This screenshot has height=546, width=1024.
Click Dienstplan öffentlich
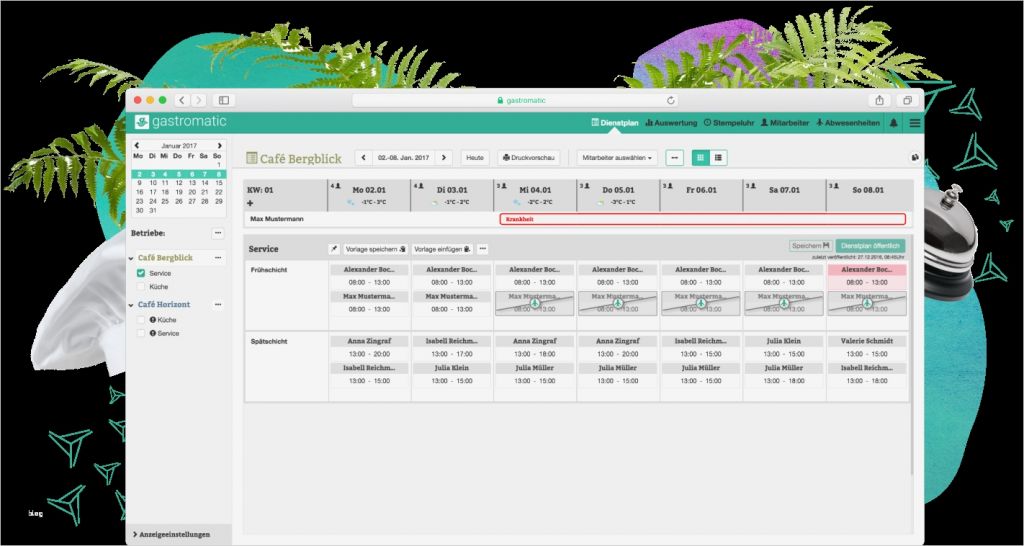[x=870, y=246]
